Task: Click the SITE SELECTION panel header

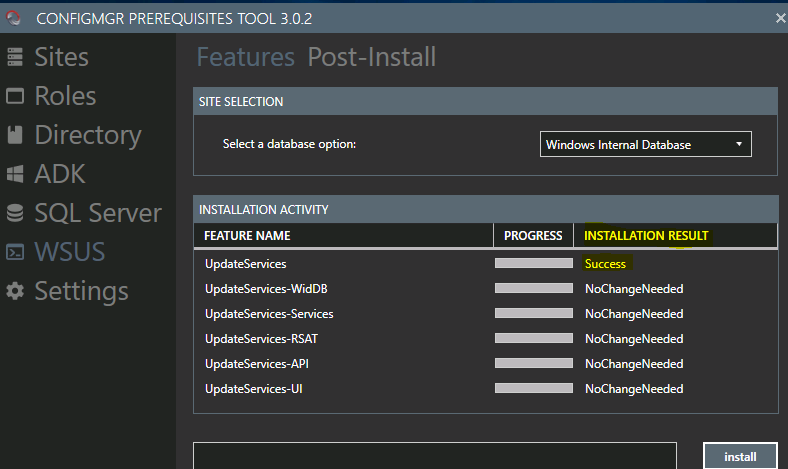Action: point(485,102)
